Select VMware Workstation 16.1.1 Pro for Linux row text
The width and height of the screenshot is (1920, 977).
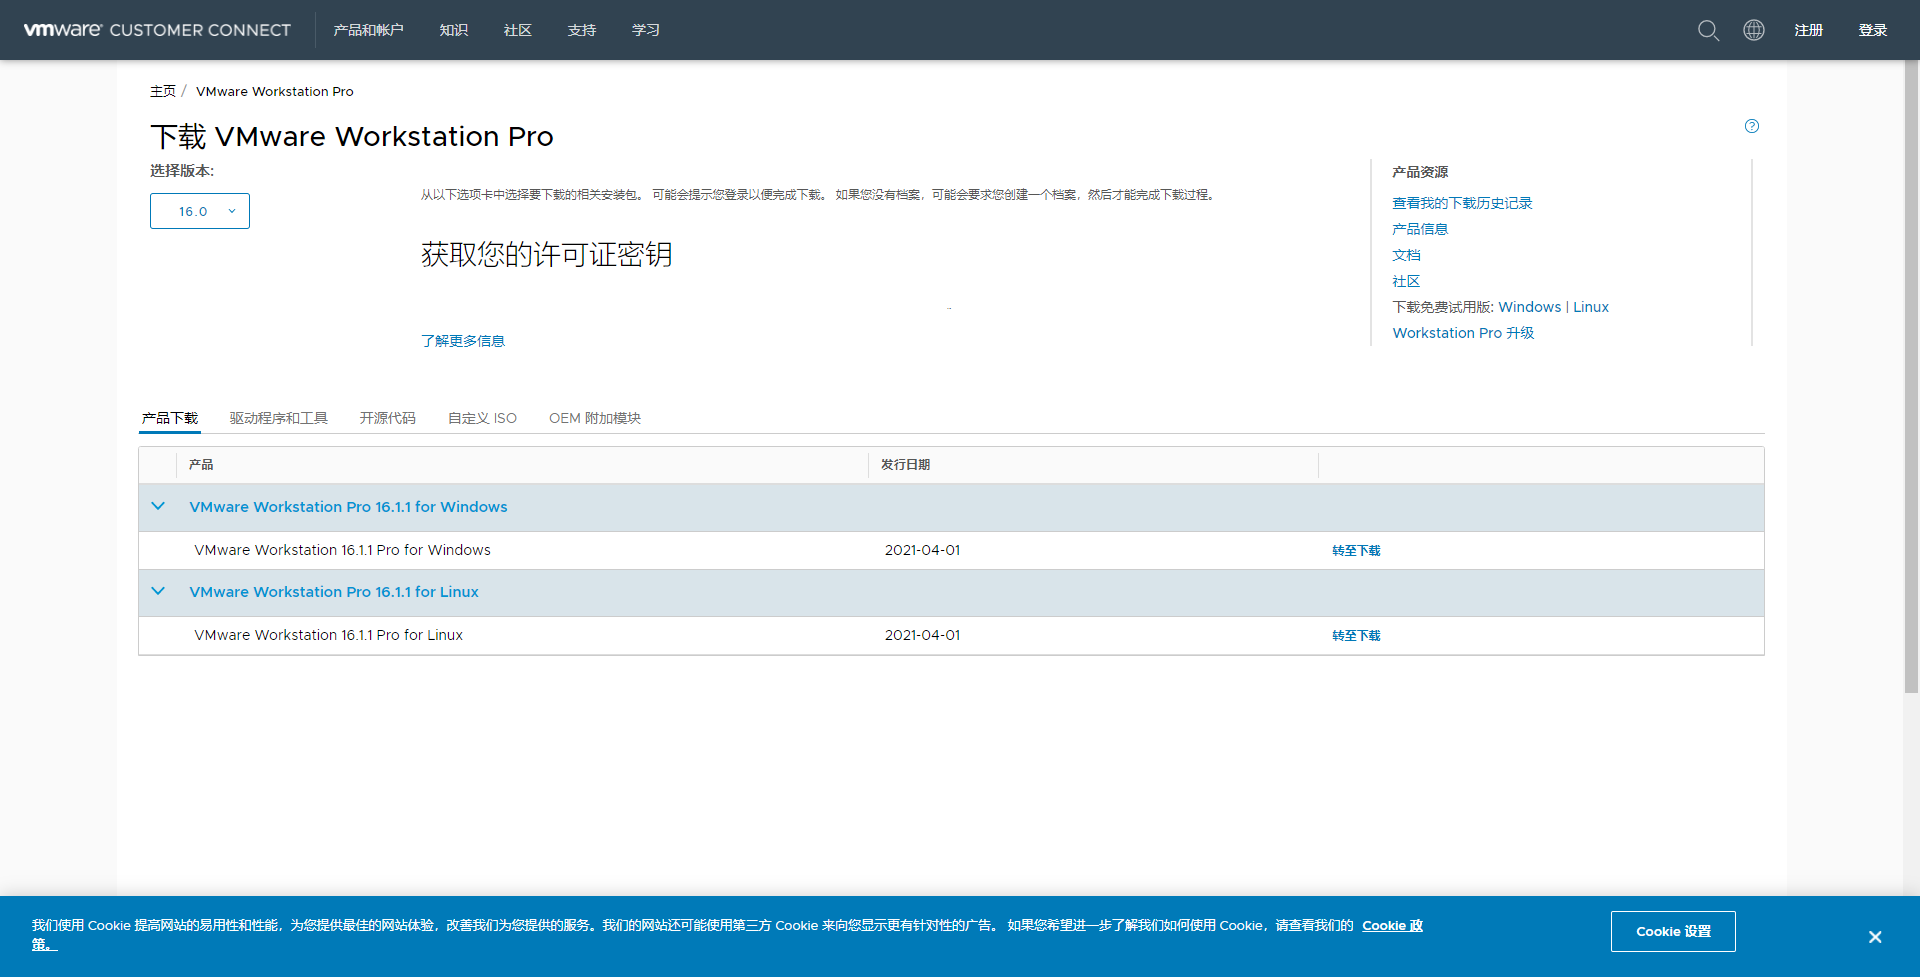(328, 635)
